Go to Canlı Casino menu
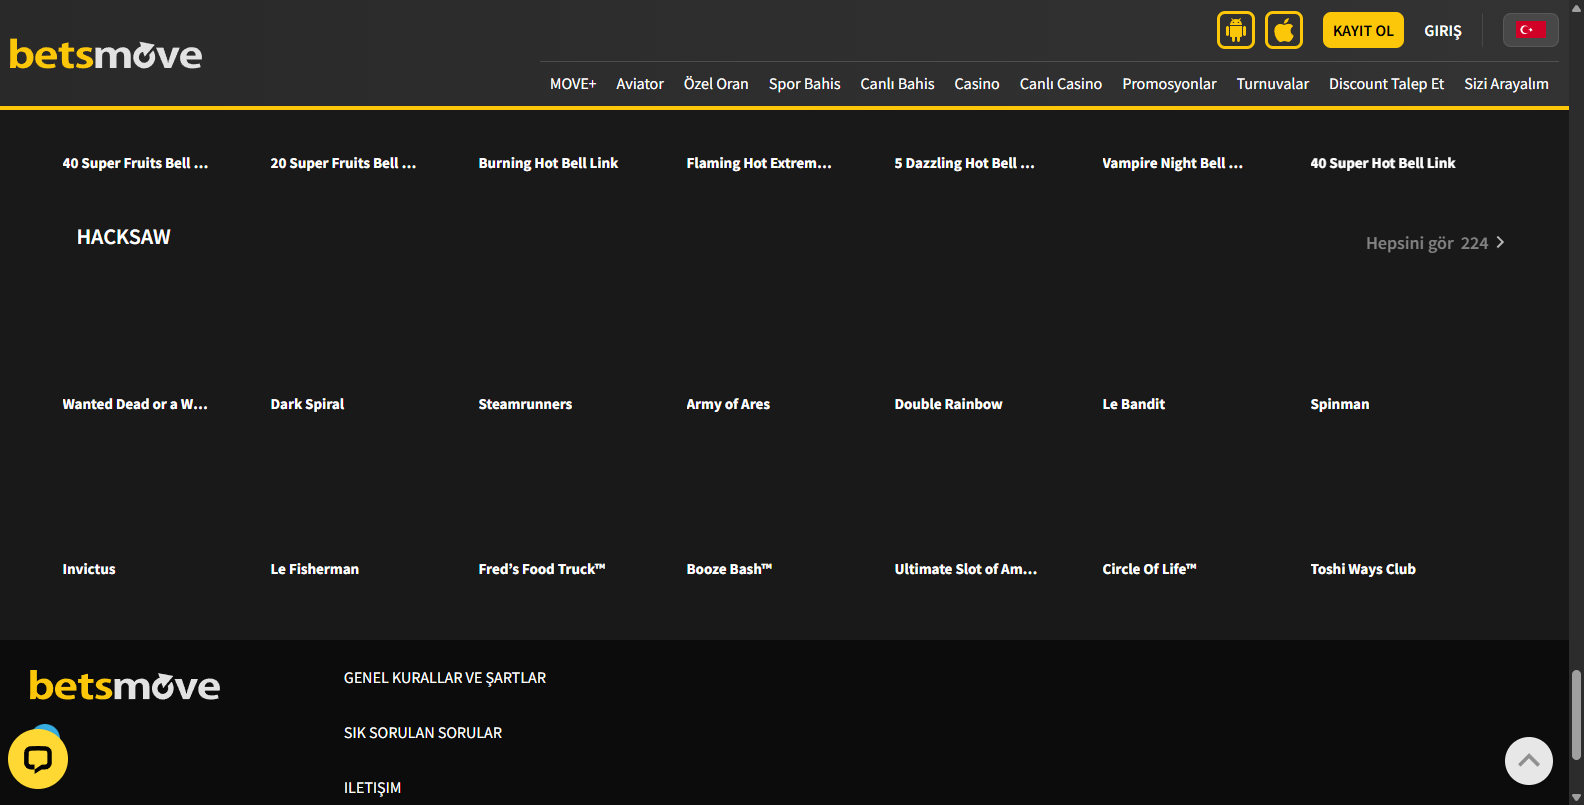The height and width of the screenshot is (805, 1584). pyautogui.click(x=1060, y=84)
